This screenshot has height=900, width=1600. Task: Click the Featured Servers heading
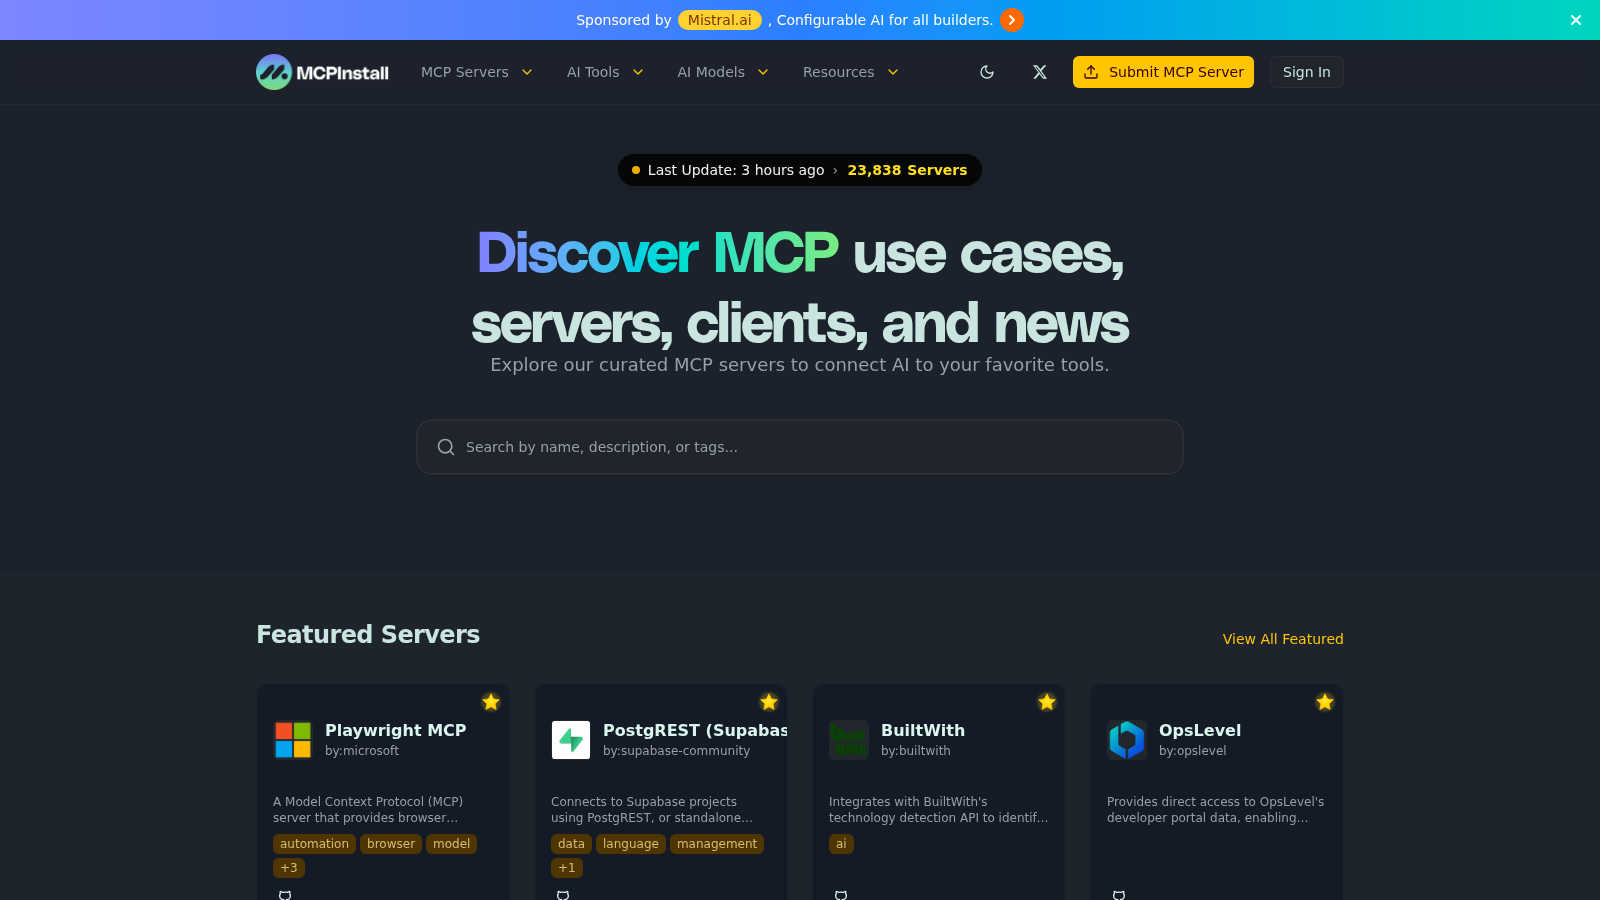(x=368, y=634)
